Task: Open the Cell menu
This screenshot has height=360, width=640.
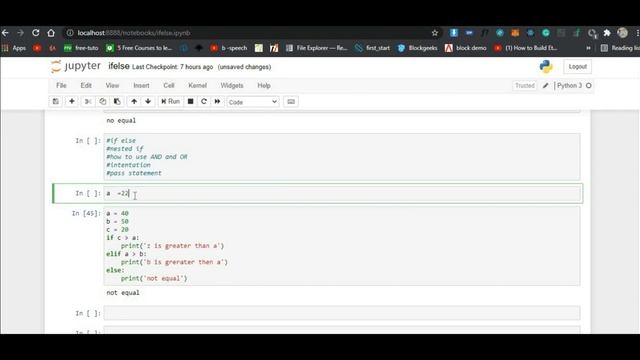Action: click(x=169, y=86)
